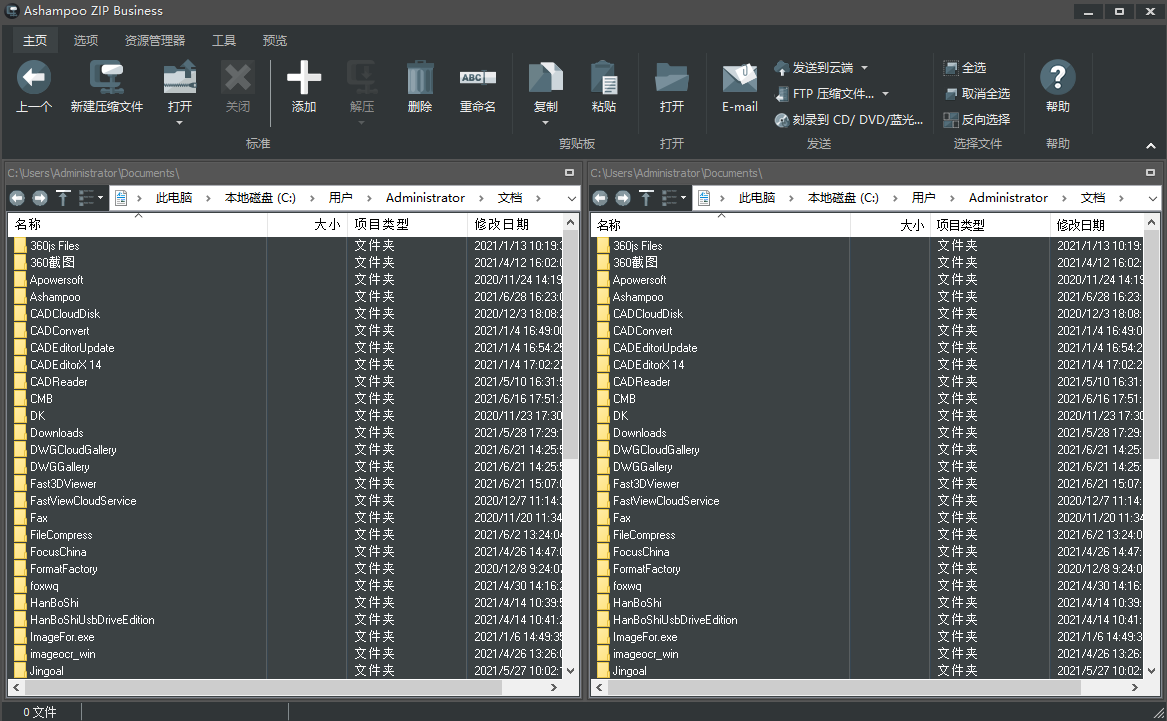Viewport: 1167px width, 721px height.
Task: Click the 删除 trash can icon
Action: coord(420,77)
